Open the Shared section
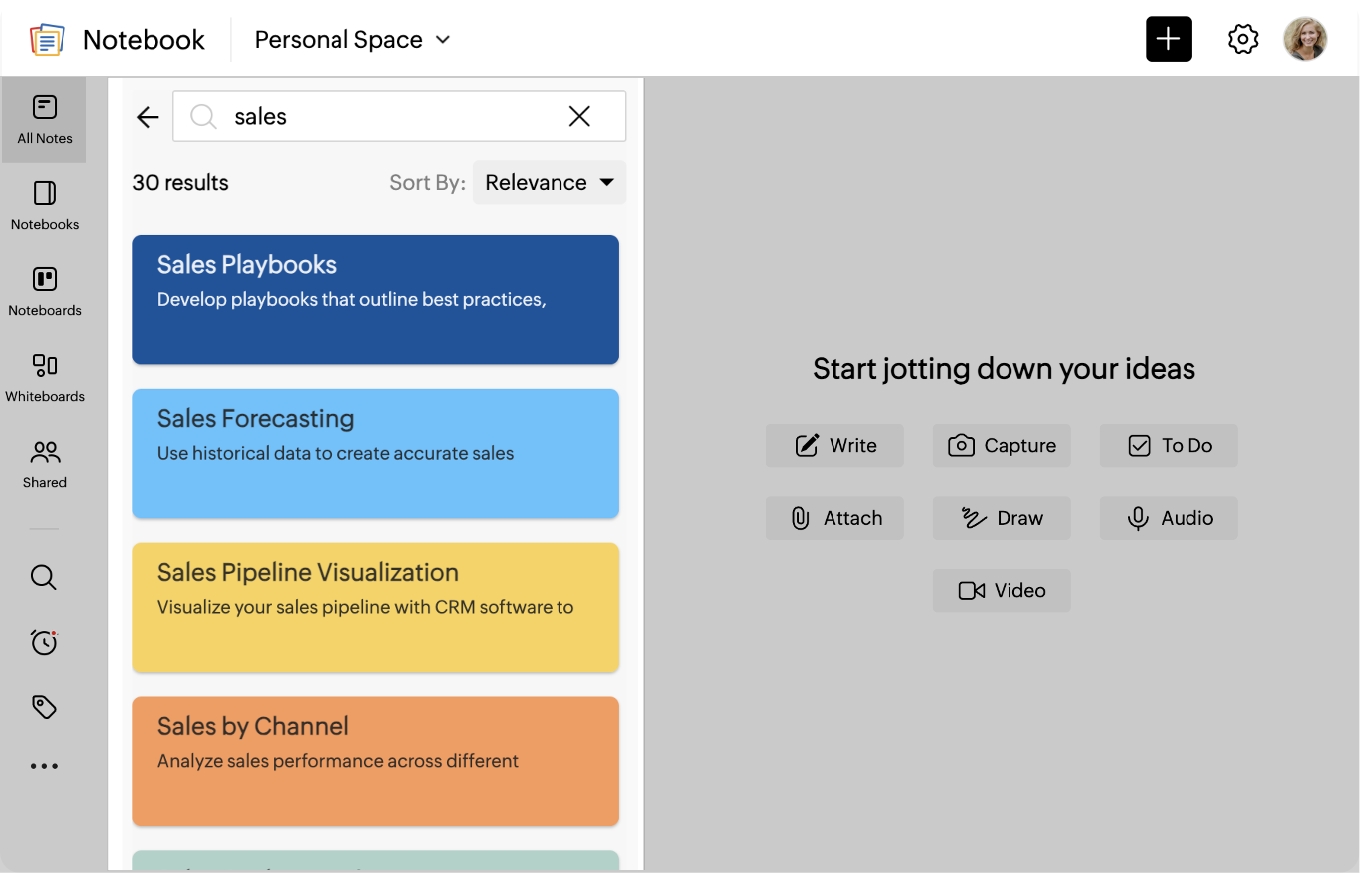The width and height of the screenshot is (1360, 873). tap(45, 463)
